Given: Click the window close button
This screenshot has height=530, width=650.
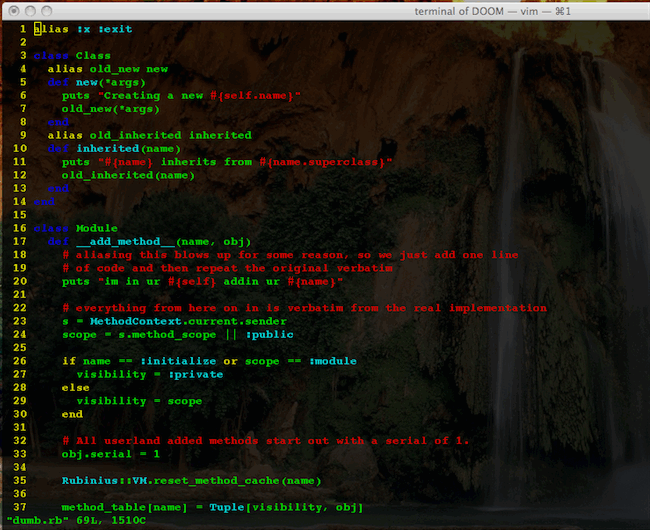Looking at the screenshot, I should point(14,11).
